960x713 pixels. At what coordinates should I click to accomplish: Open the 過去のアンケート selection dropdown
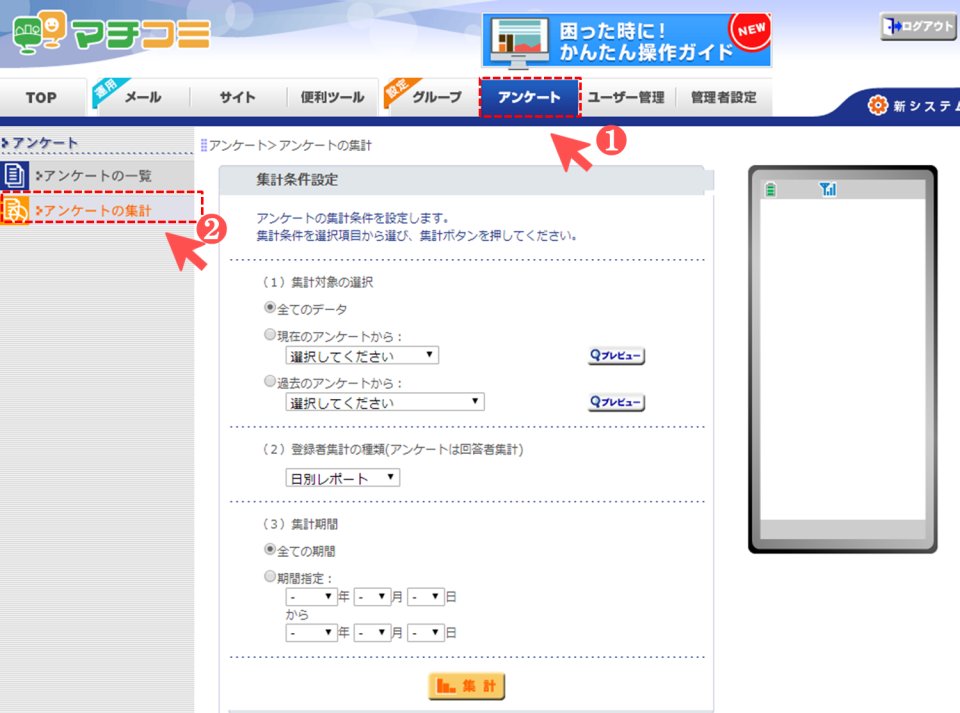[384, 402]
